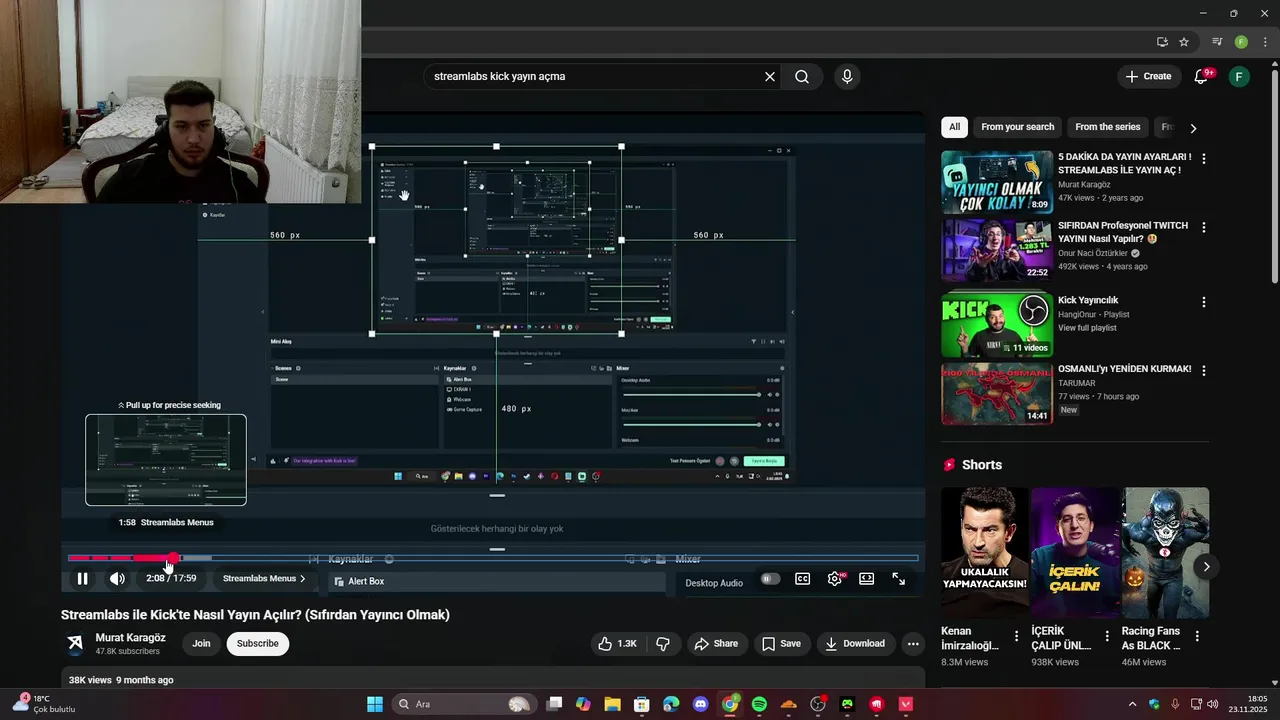
Task: Open the Windows Start menu
Action: tap(374, 704)
